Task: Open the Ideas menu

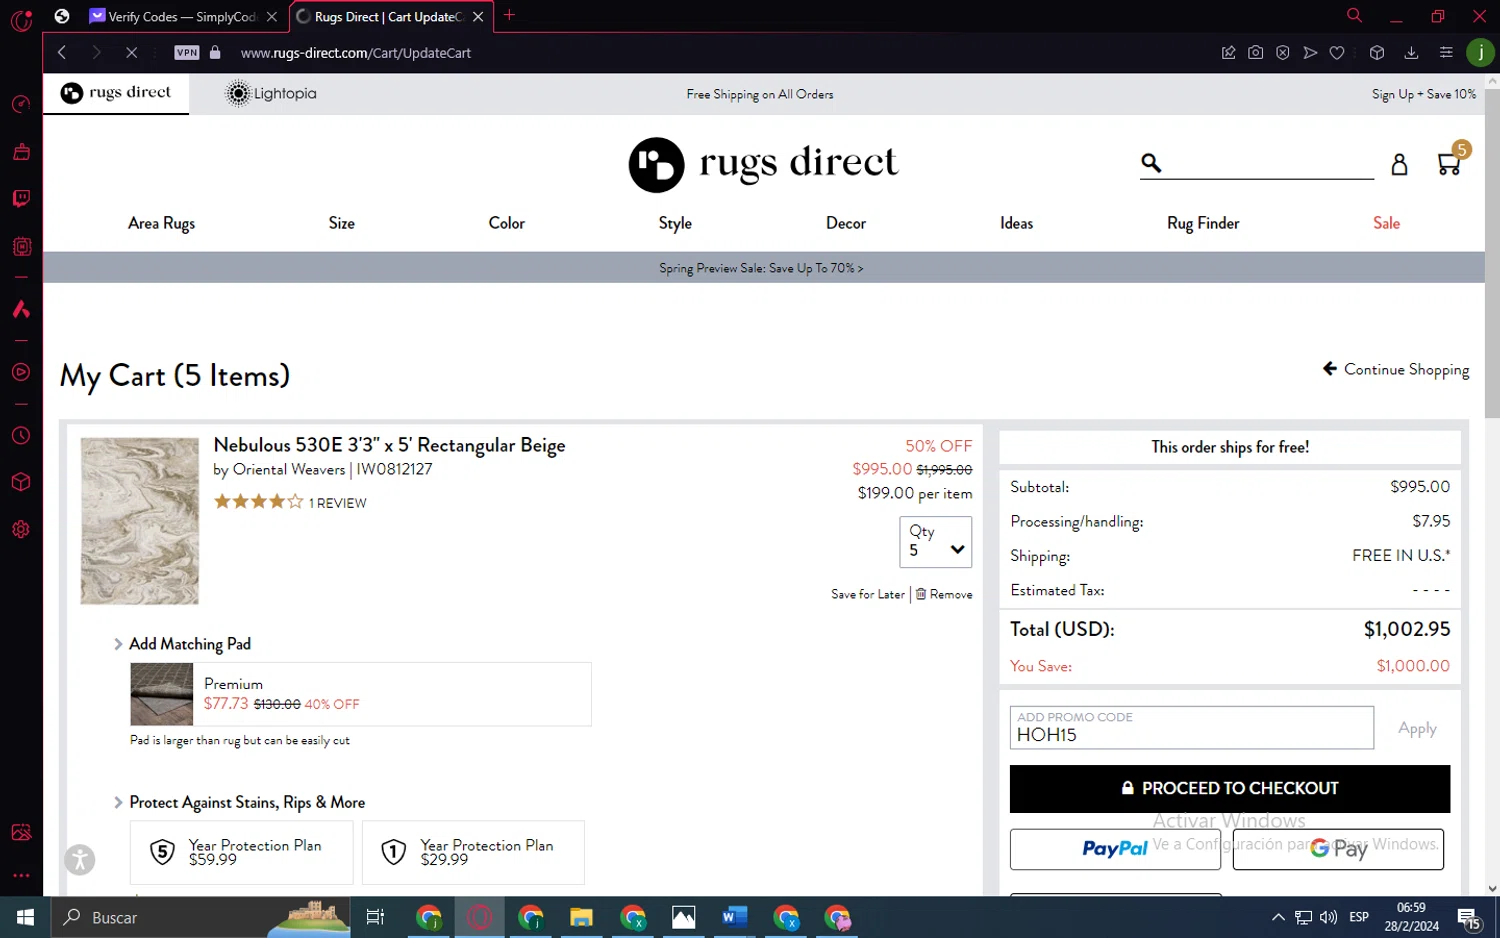Action: coord(1016,223)
